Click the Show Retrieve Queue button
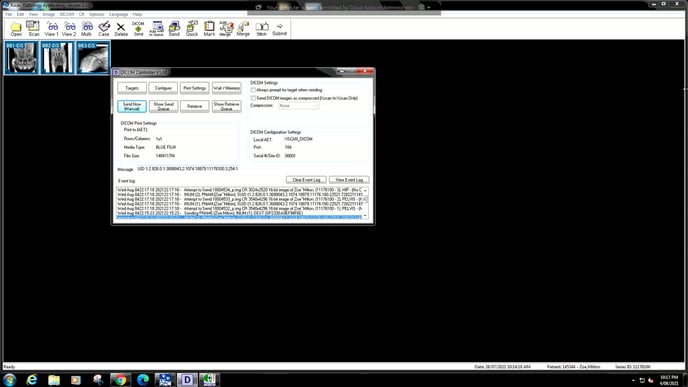Screen dimensions: 688x387 pyautogui.click(x=226, y=106)
